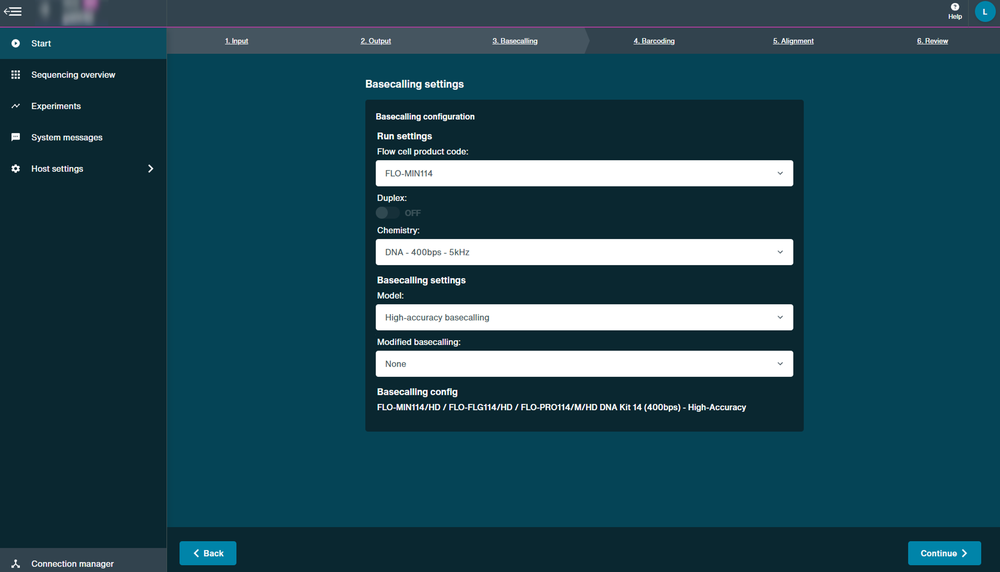Click the Experiments graph icon
The image size is (1000, 572).
[15, 106]
